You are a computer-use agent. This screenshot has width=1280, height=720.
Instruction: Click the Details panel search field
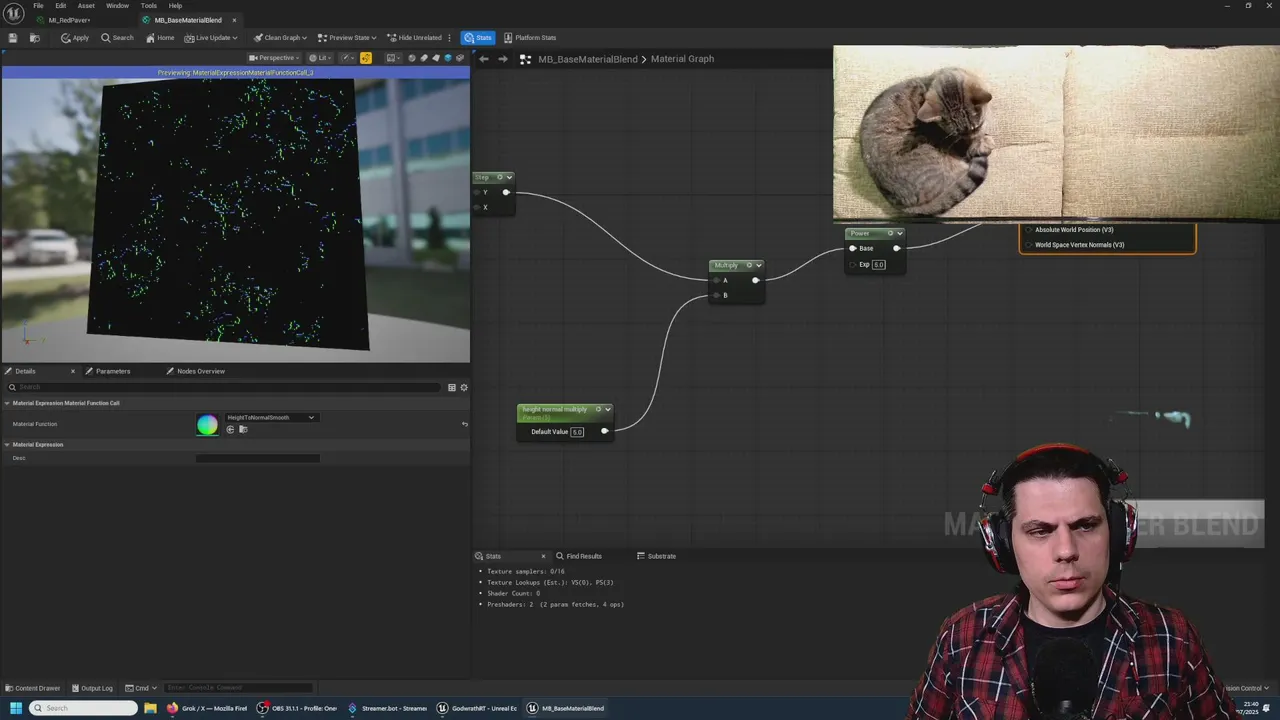pyautogui.click(x=225, y=387)
